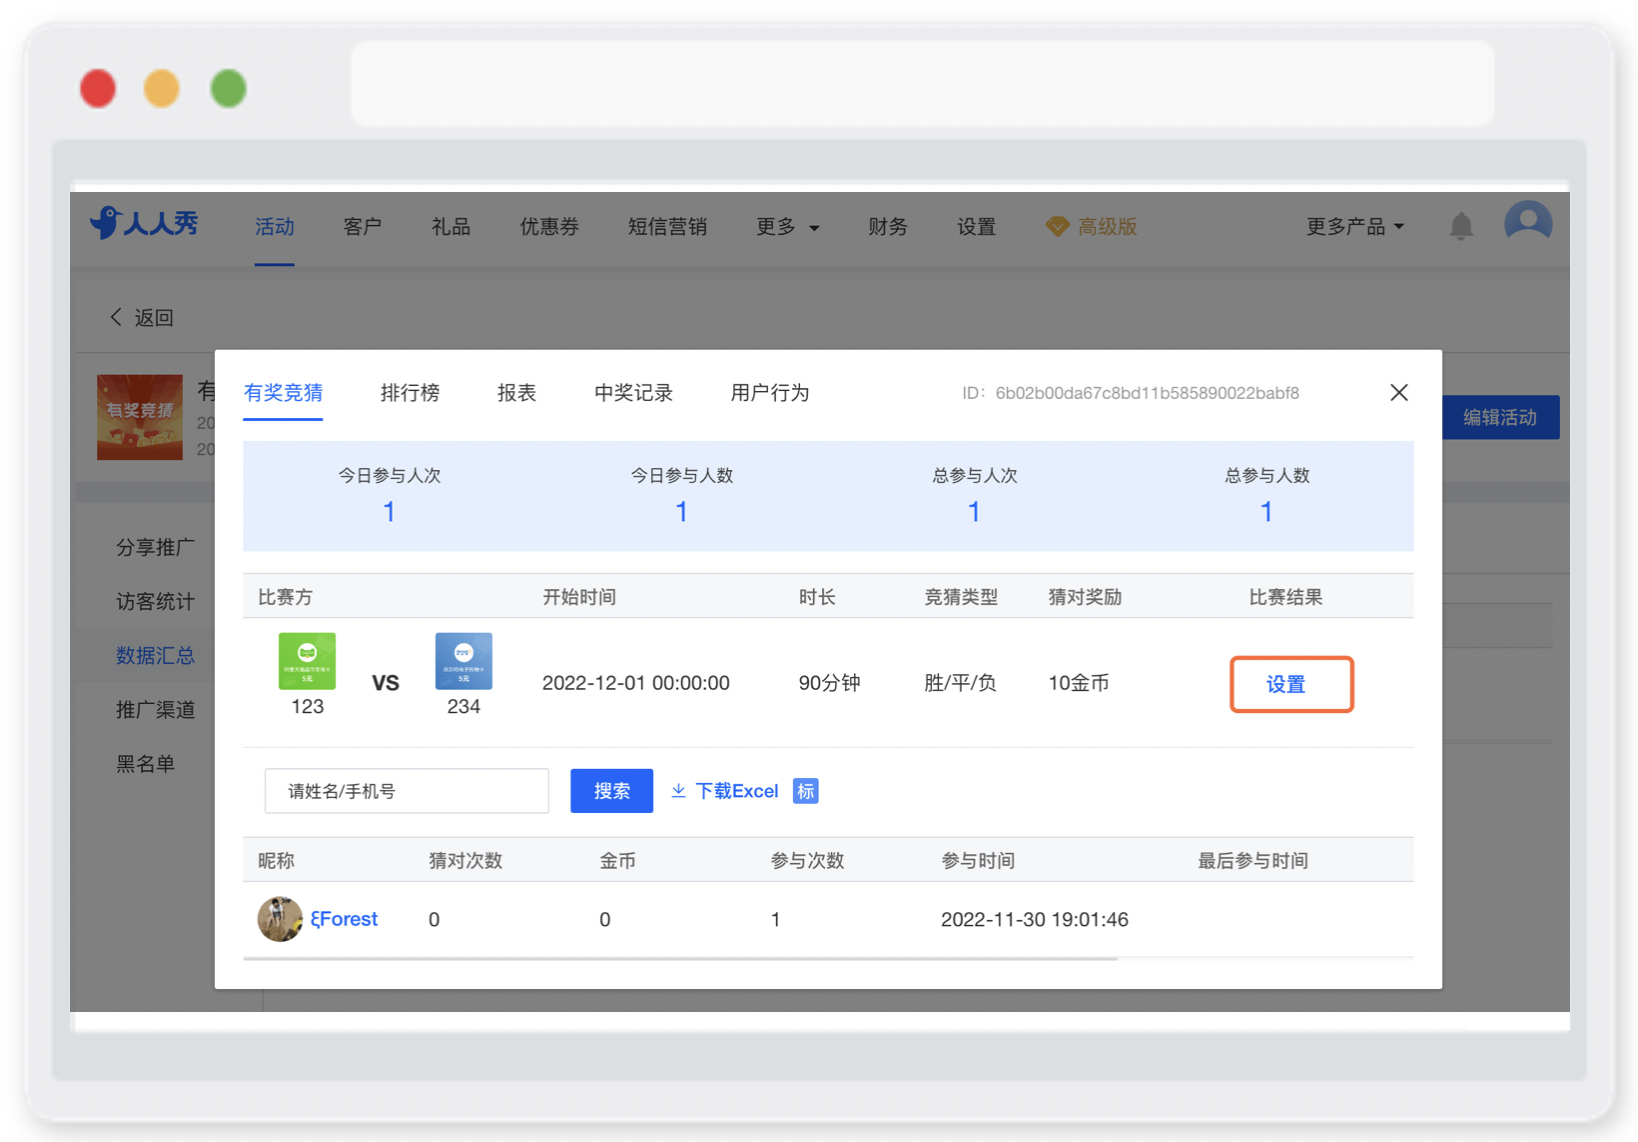This screenshot has width=1638, height=1142.
Task: Switch to the 排行榜 tab
Action: click(410, 393)
